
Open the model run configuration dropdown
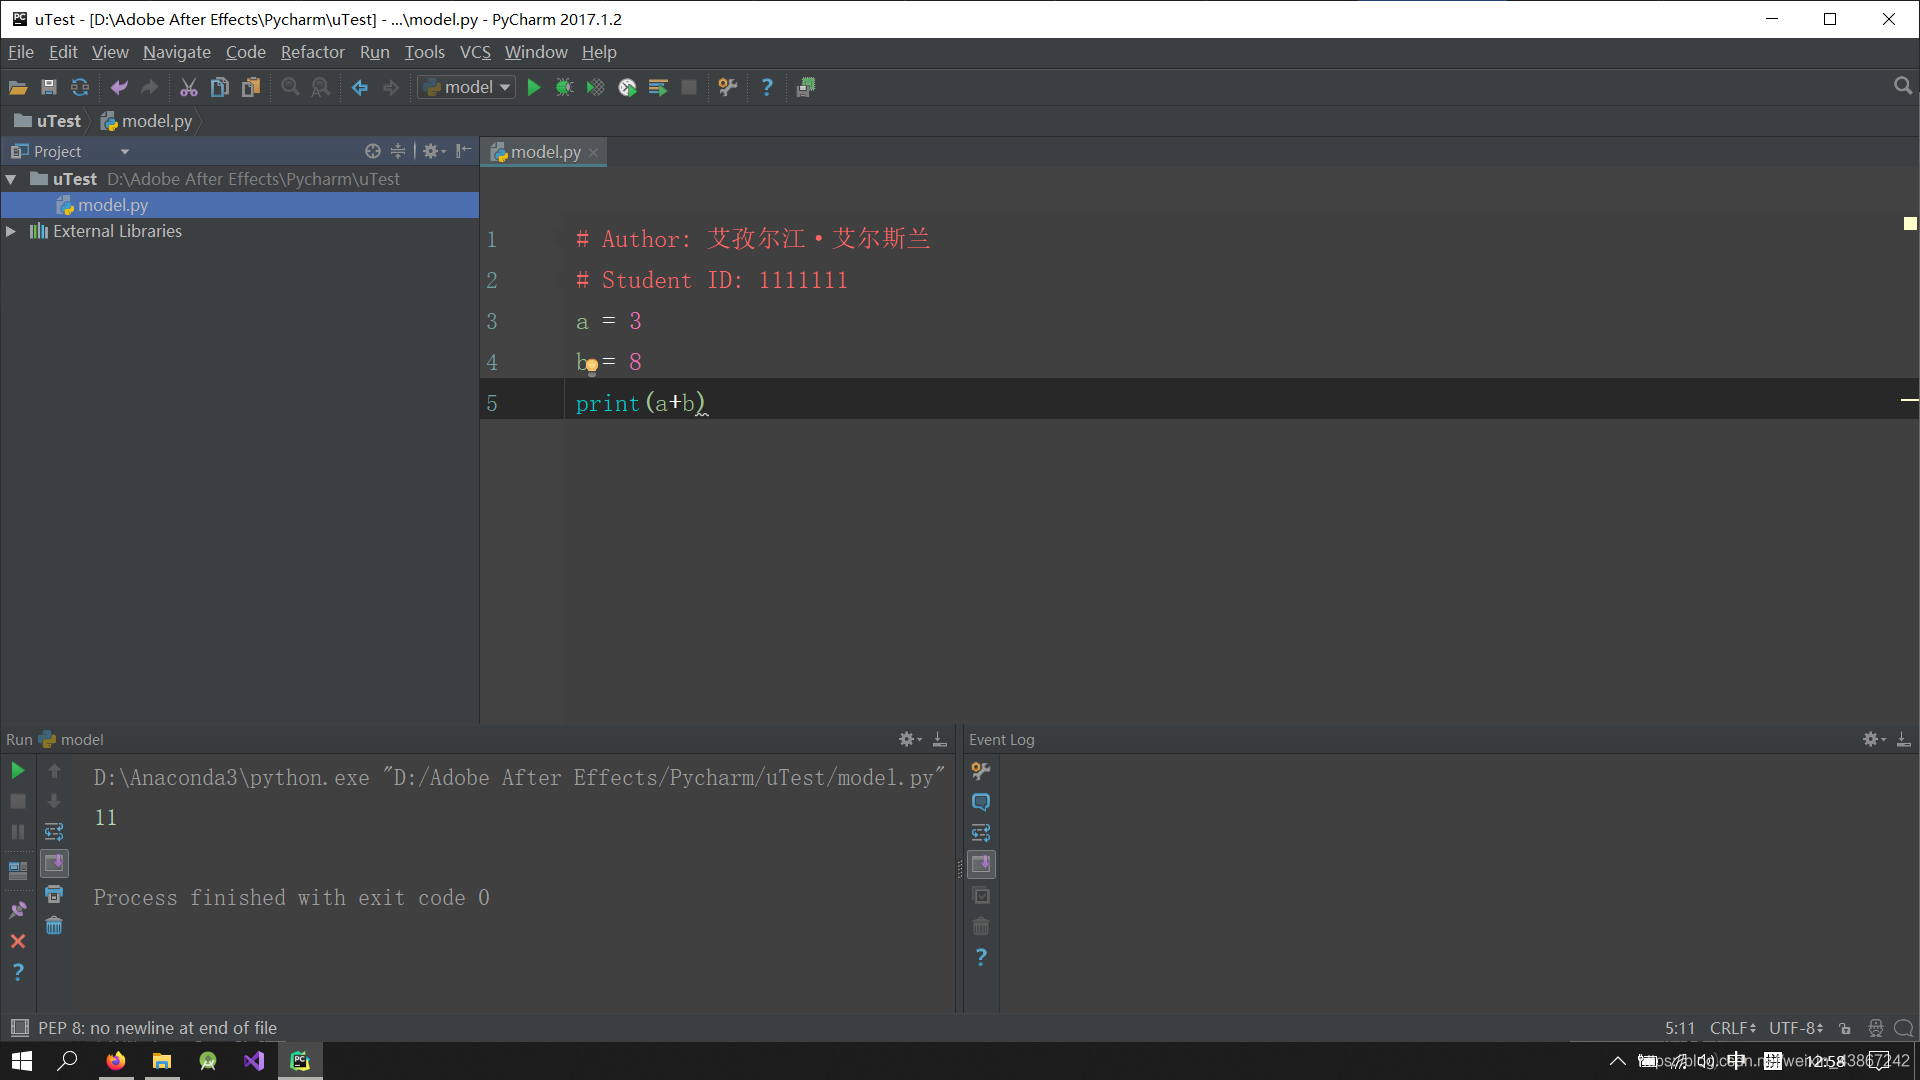click(x=467, y=88)
